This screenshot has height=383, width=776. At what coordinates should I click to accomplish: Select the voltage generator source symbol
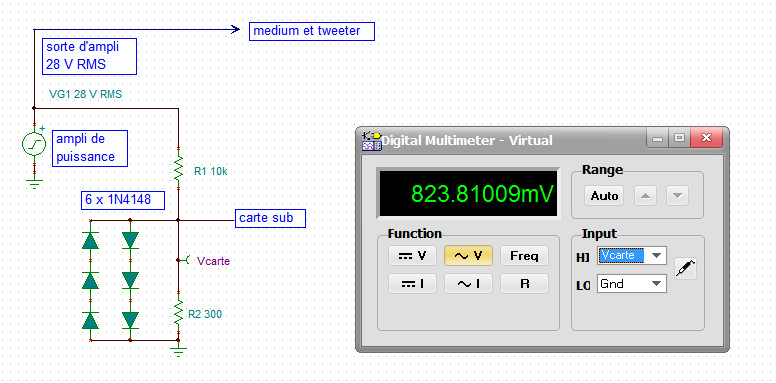34,144
